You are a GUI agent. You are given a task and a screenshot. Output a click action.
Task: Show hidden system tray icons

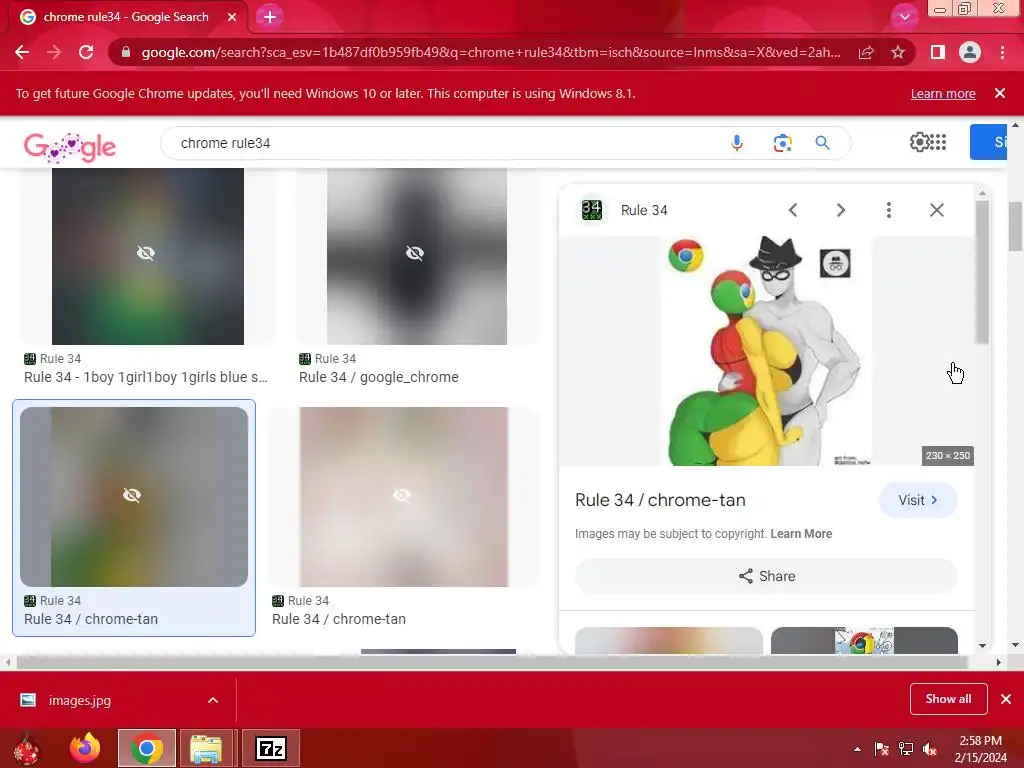(x=857, y=749)
